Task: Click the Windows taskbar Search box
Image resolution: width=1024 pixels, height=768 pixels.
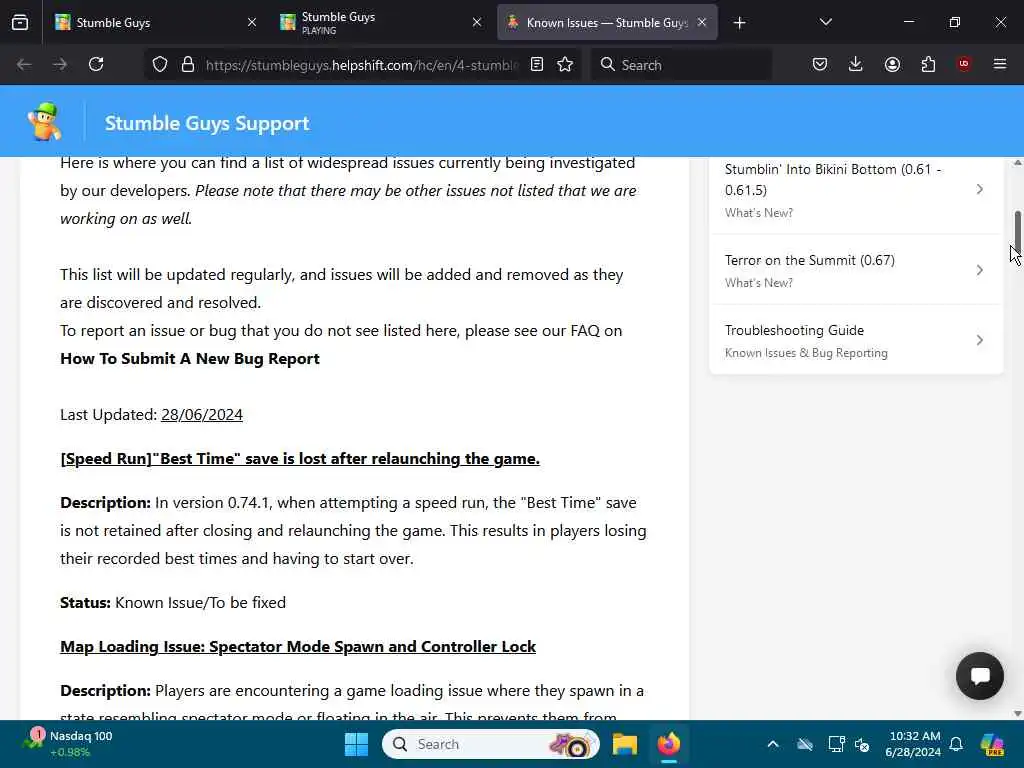Action: click(490, 744)
